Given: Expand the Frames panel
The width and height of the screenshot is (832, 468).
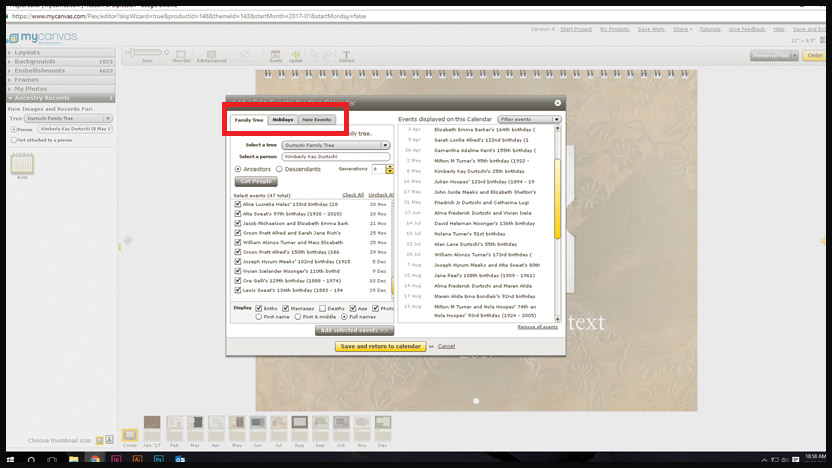Looking at the screenshot, I should (60, 80).
